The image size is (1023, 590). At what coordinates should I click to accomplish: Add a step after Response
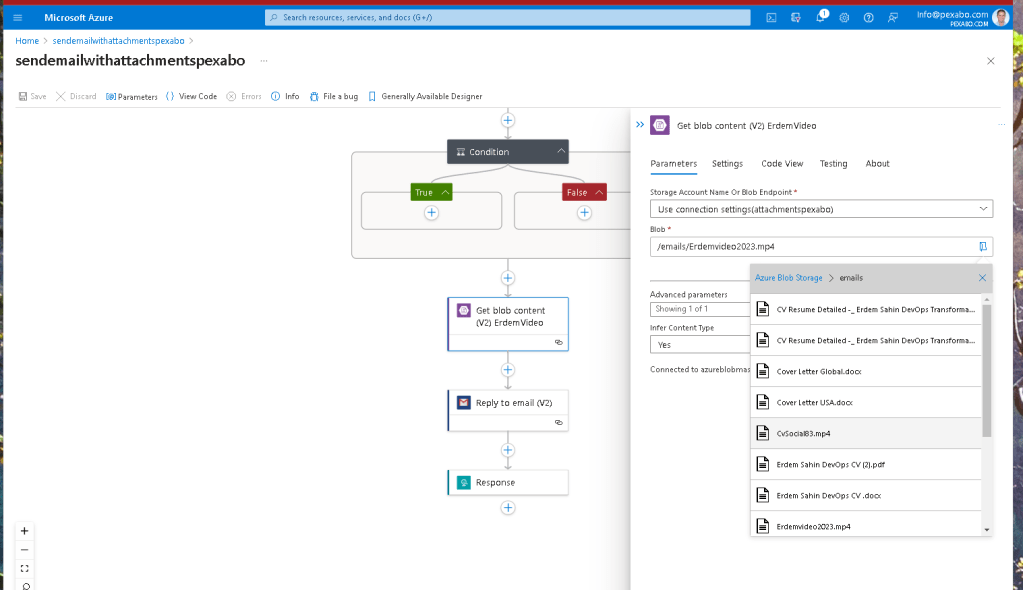click(508, 508)
